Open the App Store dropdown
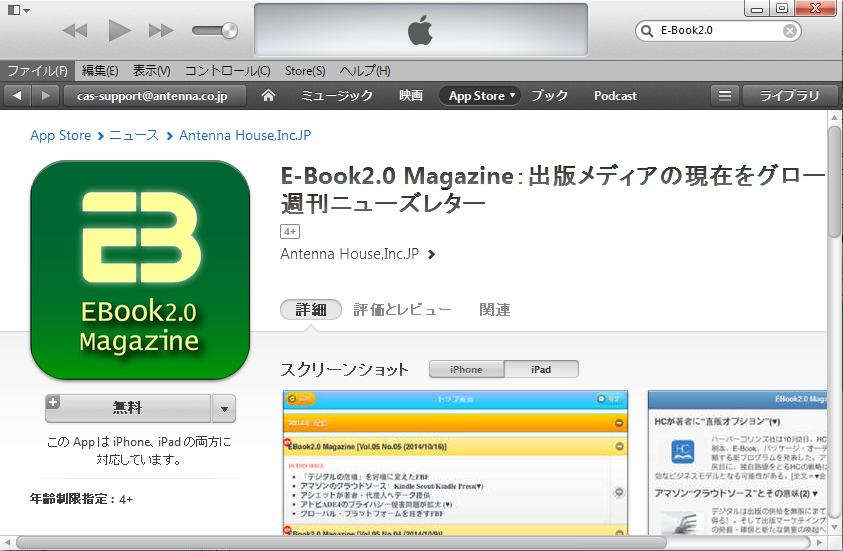843x551 pixels. [x=480, y=96]
